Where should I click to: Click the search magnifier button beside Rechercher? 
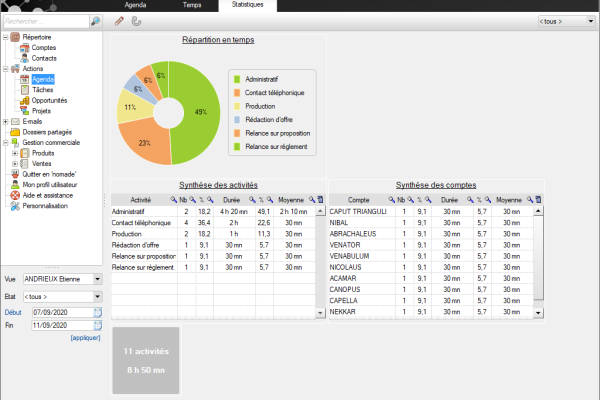[95, 20]
